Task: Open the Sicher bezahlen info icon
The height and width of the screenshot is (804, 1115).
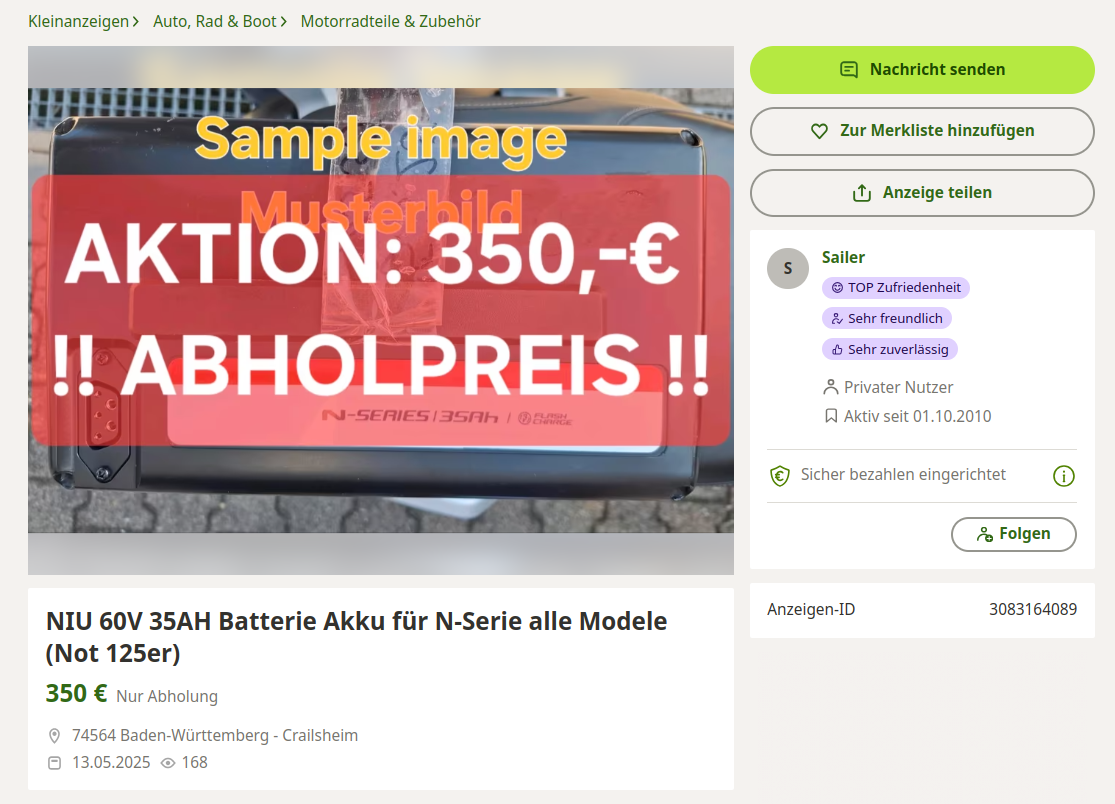Action: click(x=1063, y=476)
